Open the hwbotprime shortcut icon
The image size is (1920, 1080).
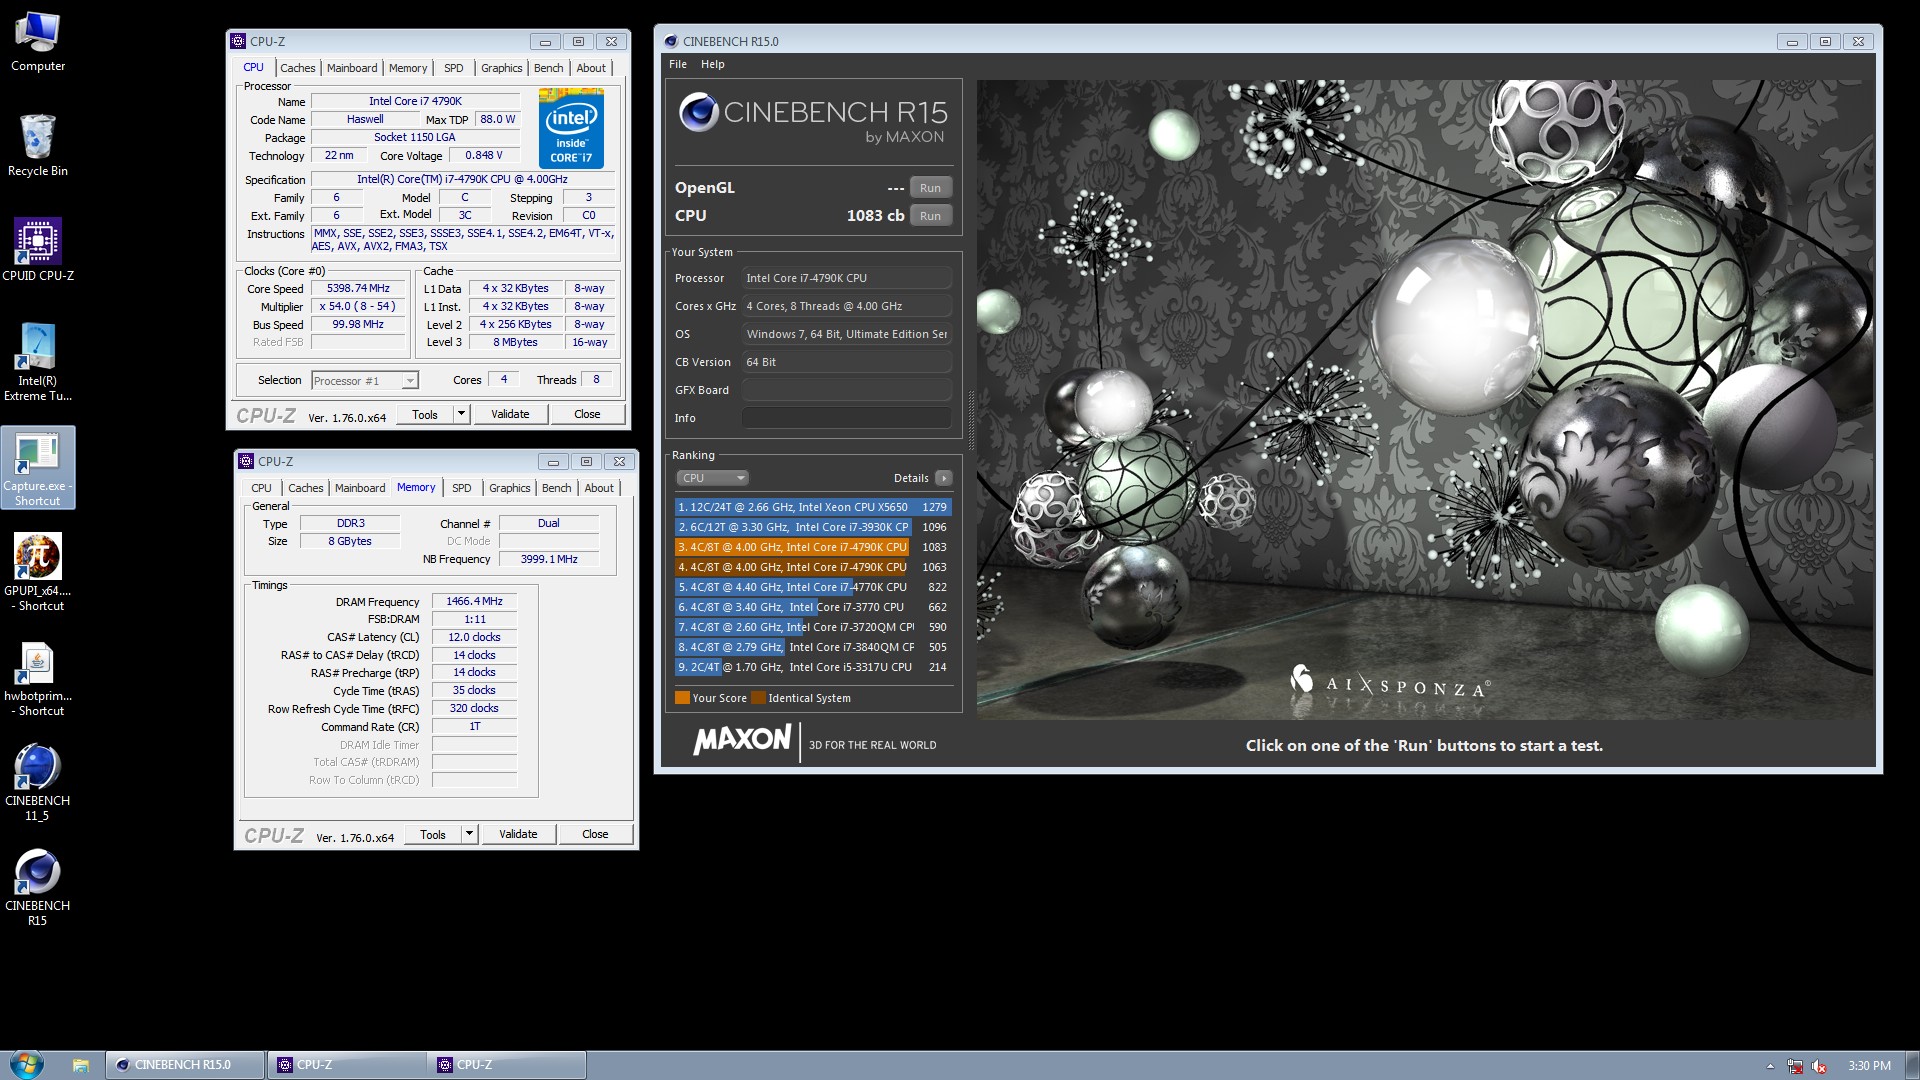[x=38, y=678]
